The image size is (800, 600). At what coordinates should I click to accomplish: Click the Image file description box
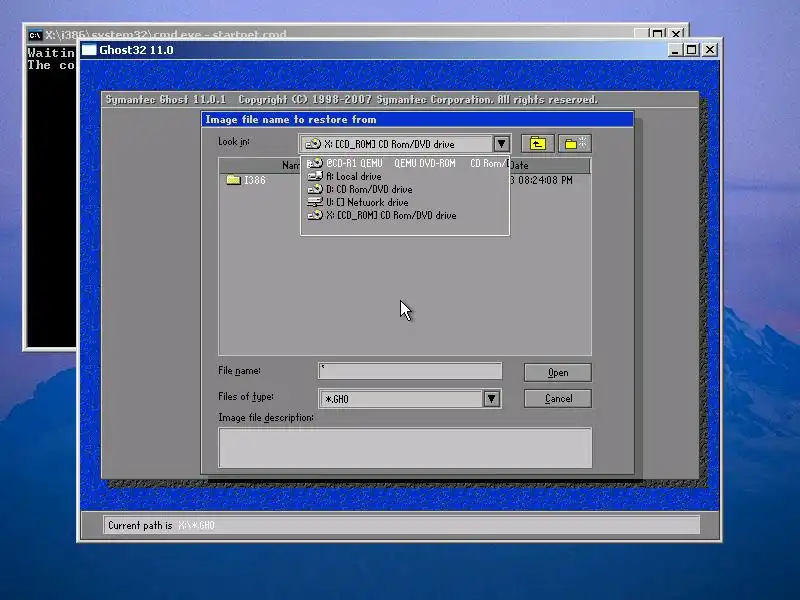point(405,447)
